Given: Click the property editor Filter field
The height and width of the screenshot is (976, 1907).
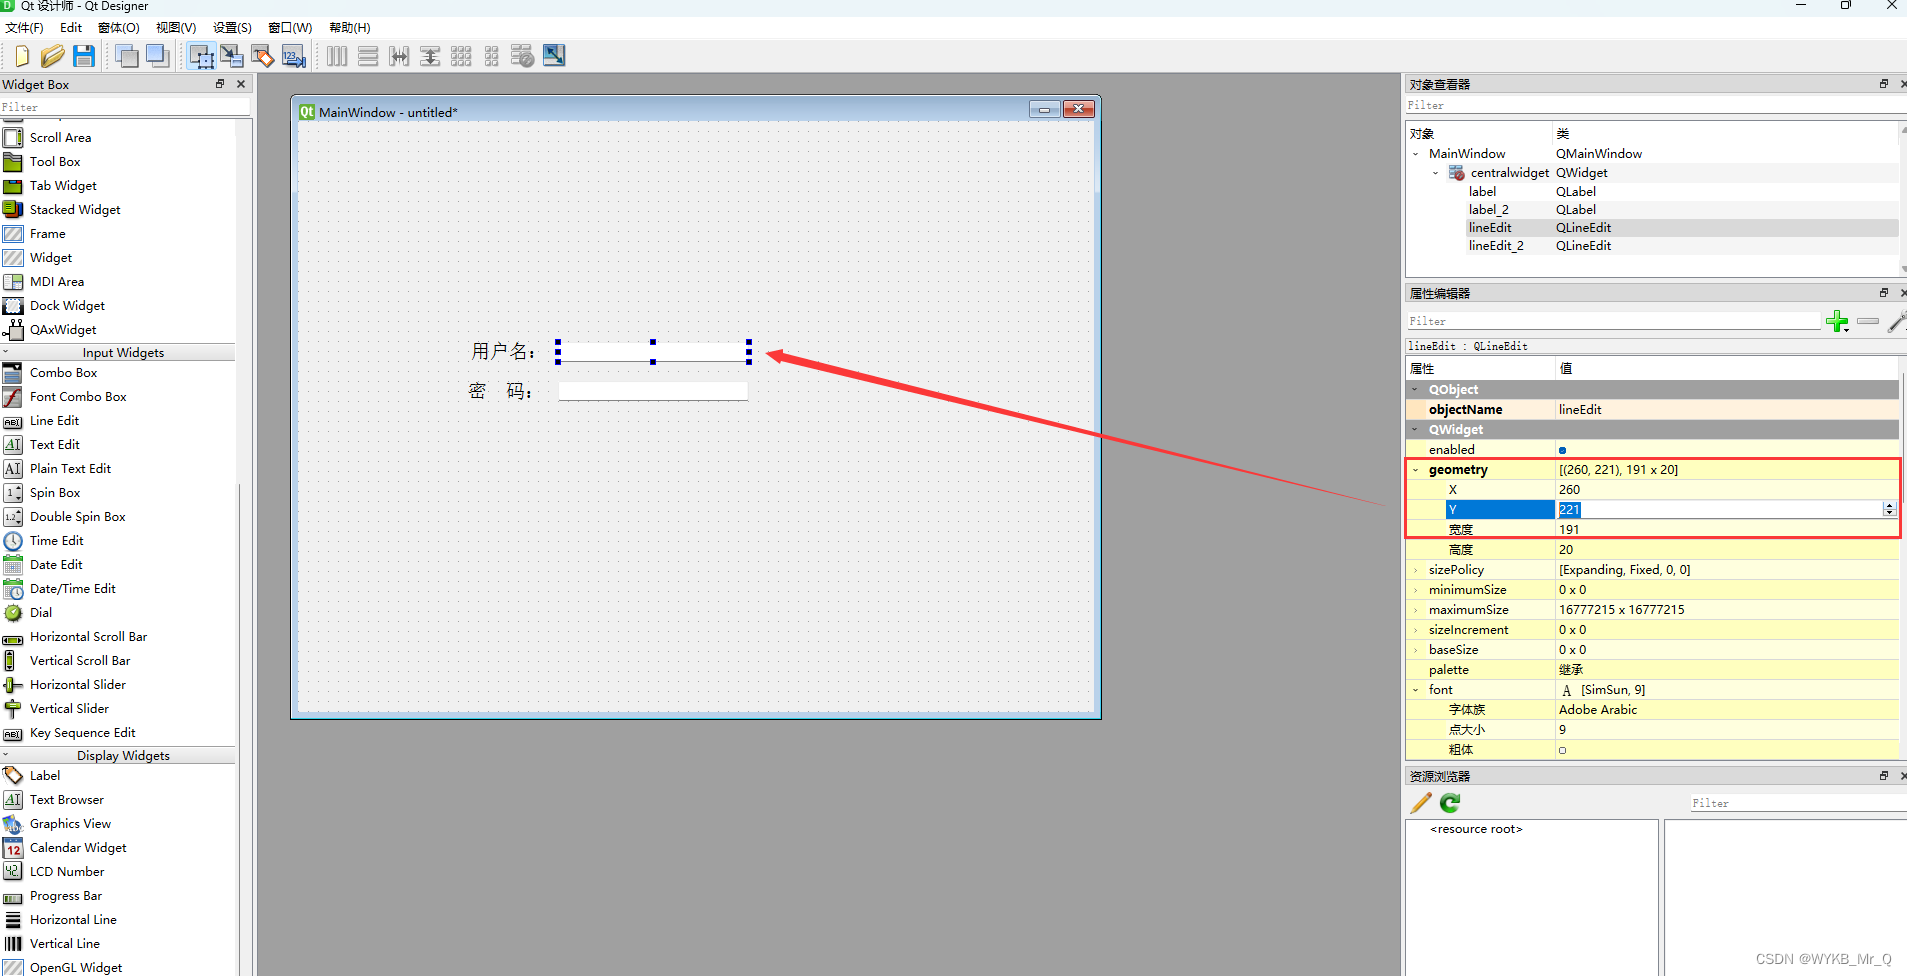Looking at the screenshot, I should (1612, 321).
